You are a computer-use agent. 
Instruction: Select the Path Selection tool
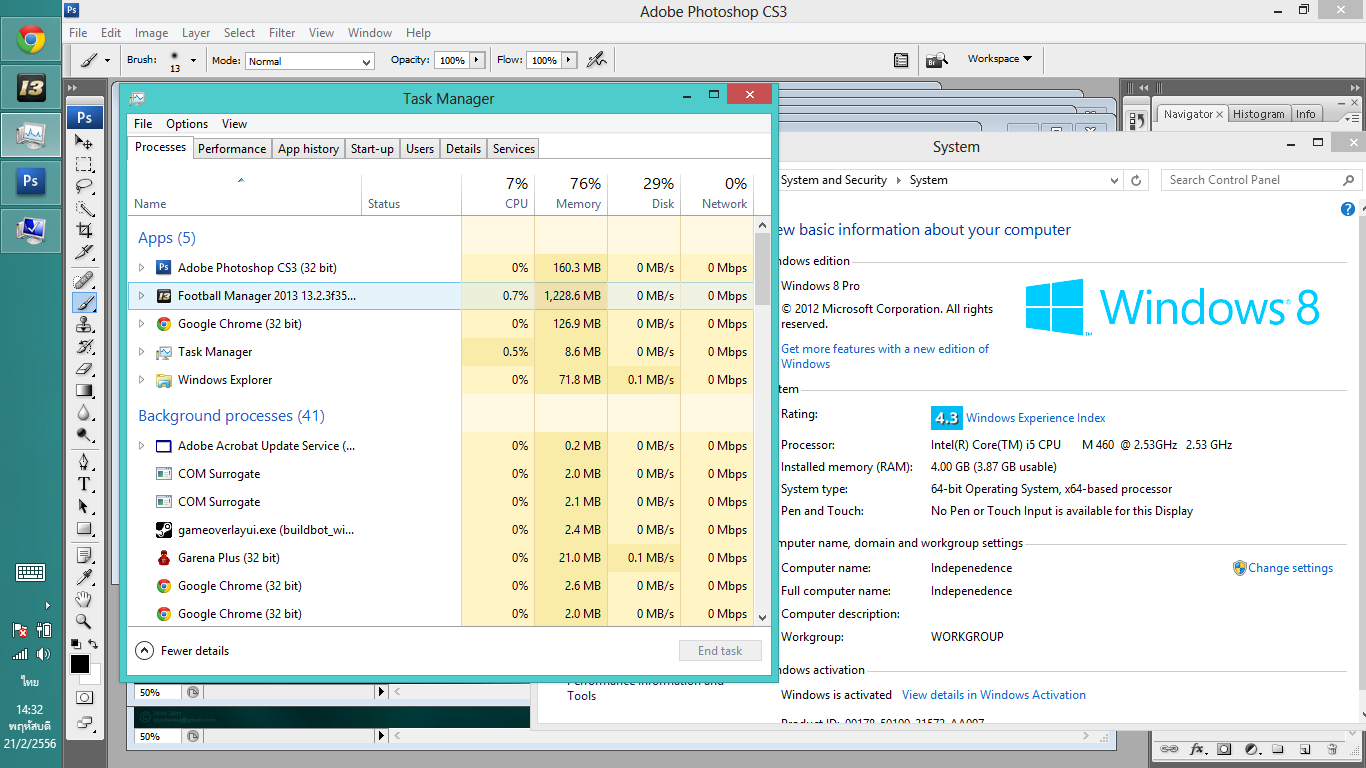pos(85,506)
